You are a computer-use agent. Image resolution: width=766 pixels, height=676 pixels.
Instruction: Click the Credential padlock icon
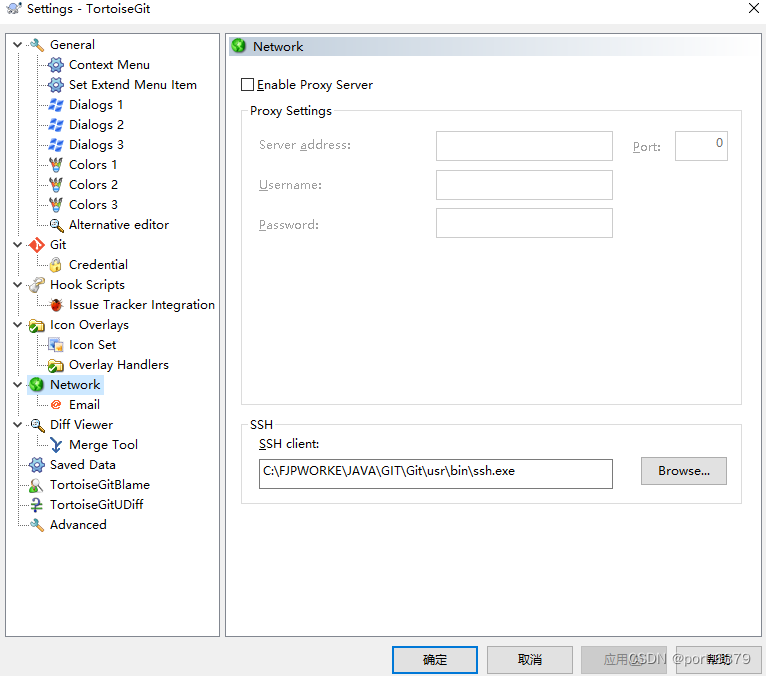pos(56,265)
